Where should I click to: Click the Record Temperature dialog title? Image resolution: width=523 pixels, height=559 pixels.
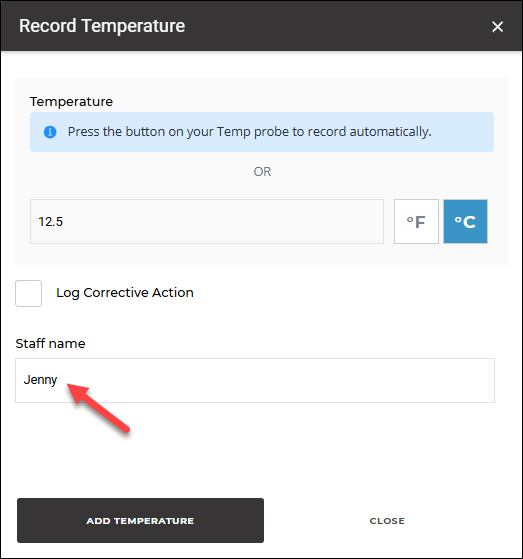(102, 26)
